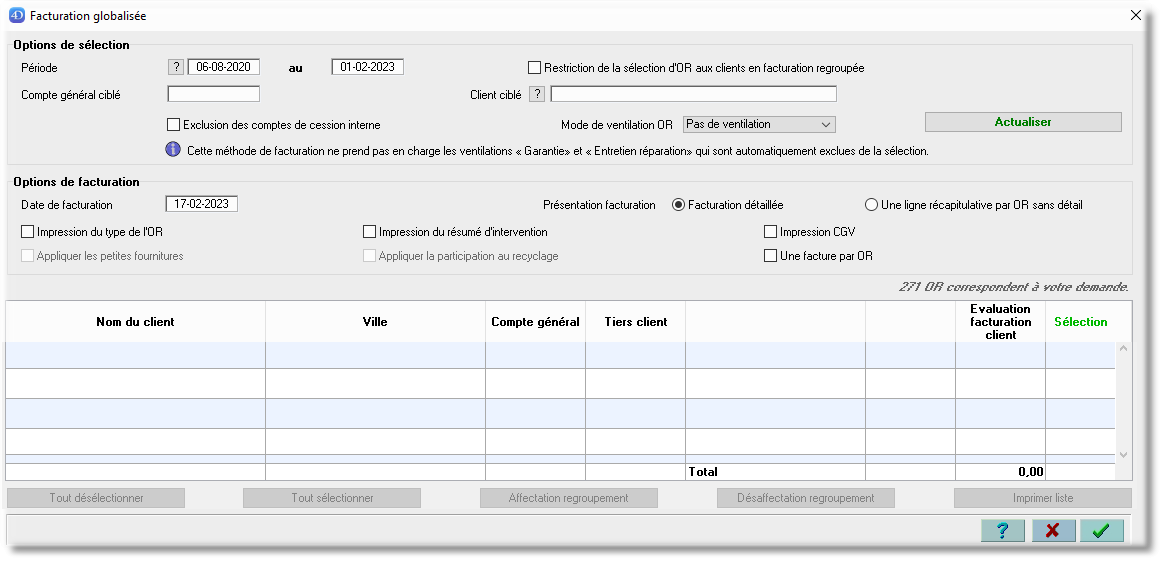Enable the Impression CGV checkbox

tap(771, 232)
